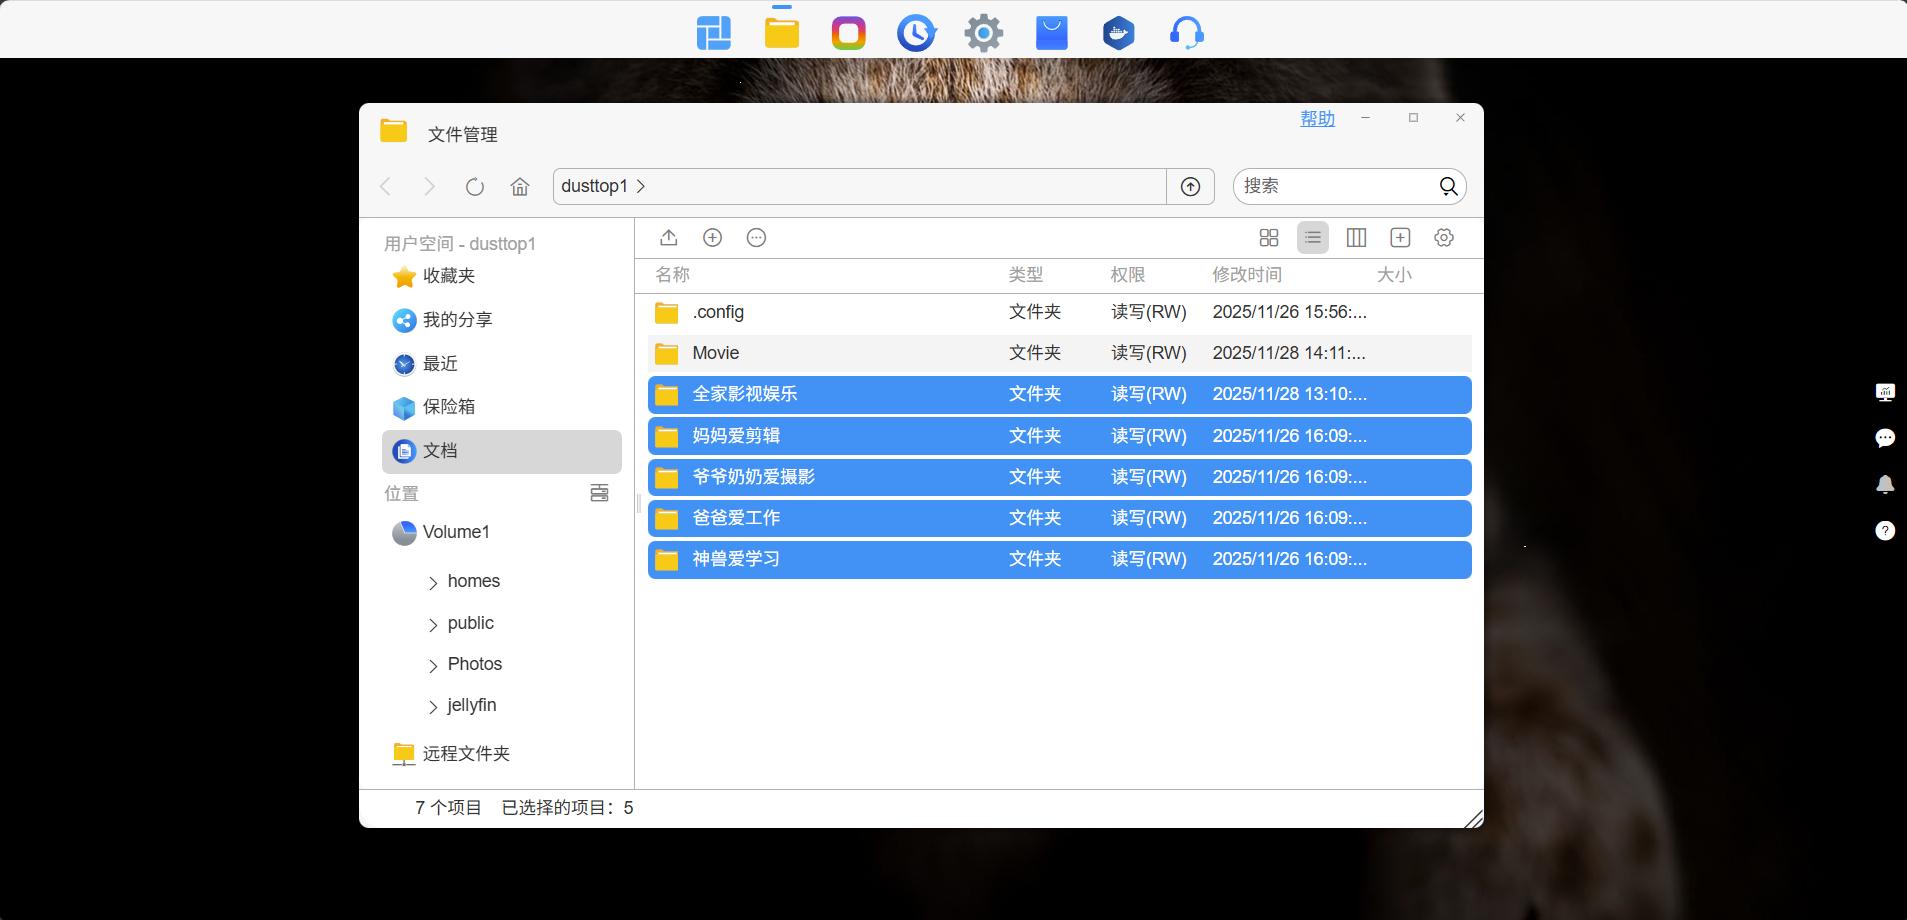This screenshot has width=1907, height=920.
Task: Open system settings gear in dock
Action: [984, 33]
